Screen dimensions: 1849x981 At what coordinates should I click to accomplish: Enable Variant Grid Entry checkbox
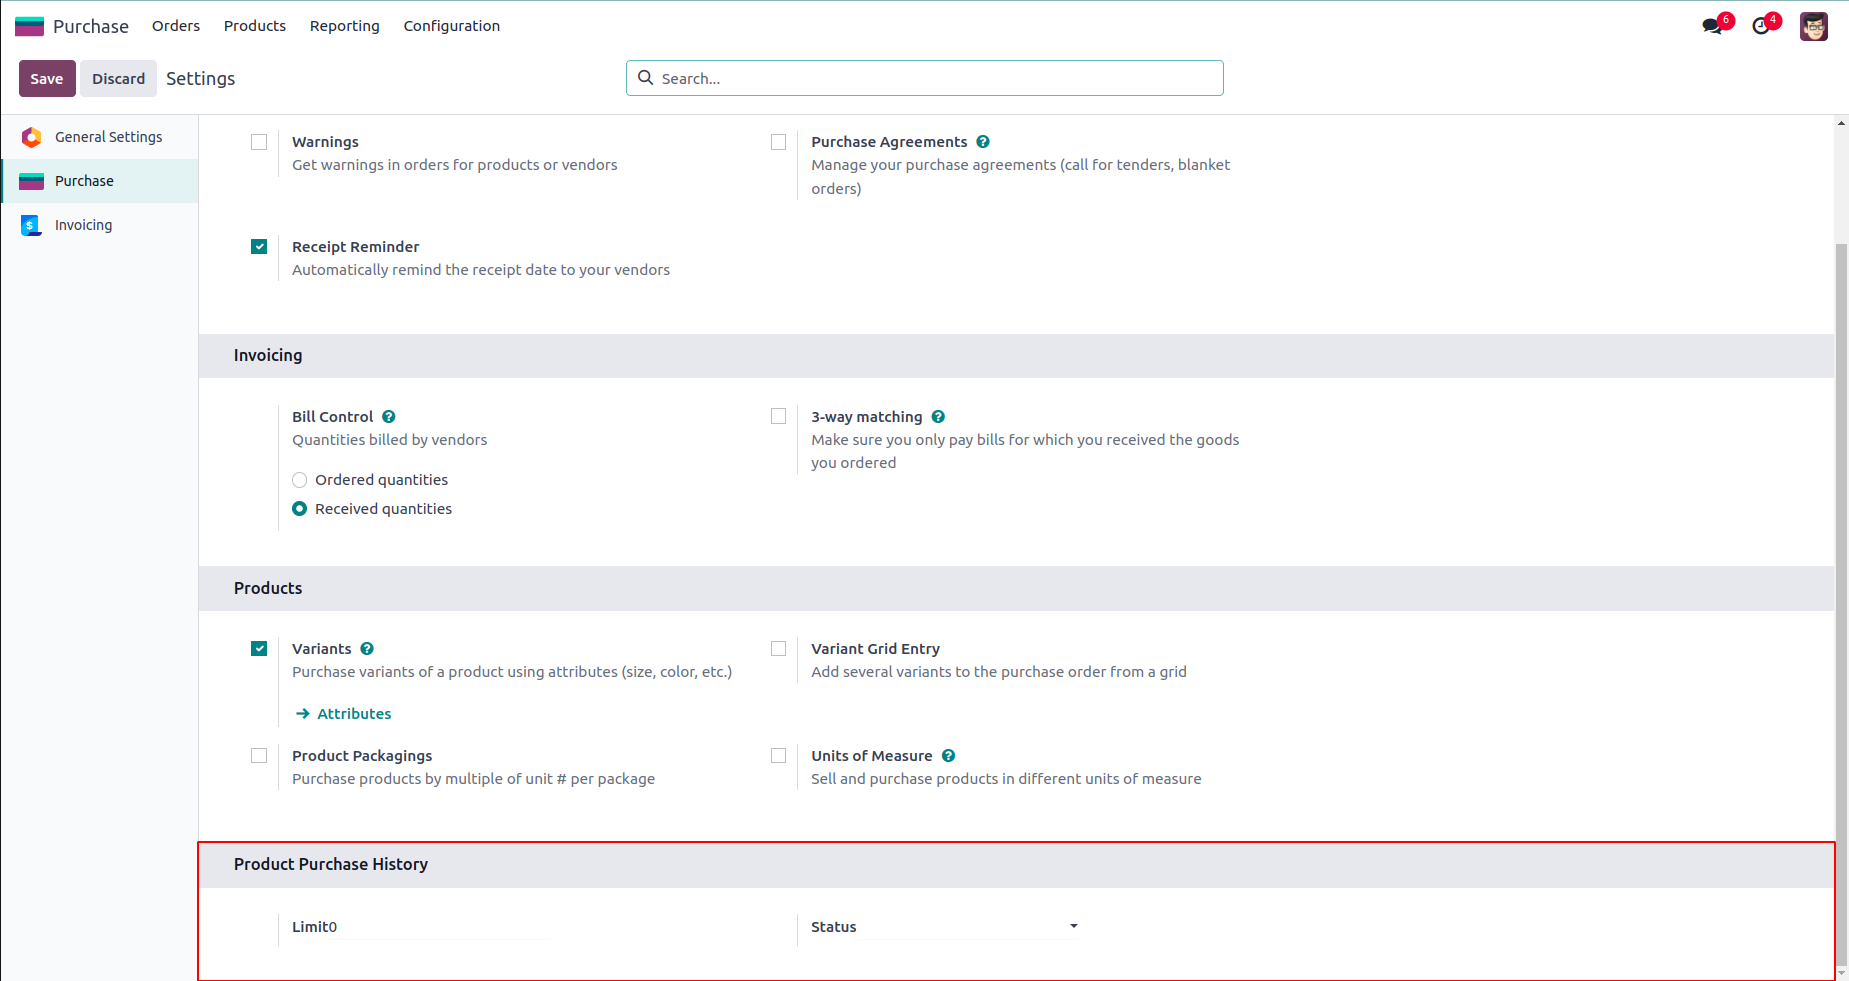coord(778,648)
